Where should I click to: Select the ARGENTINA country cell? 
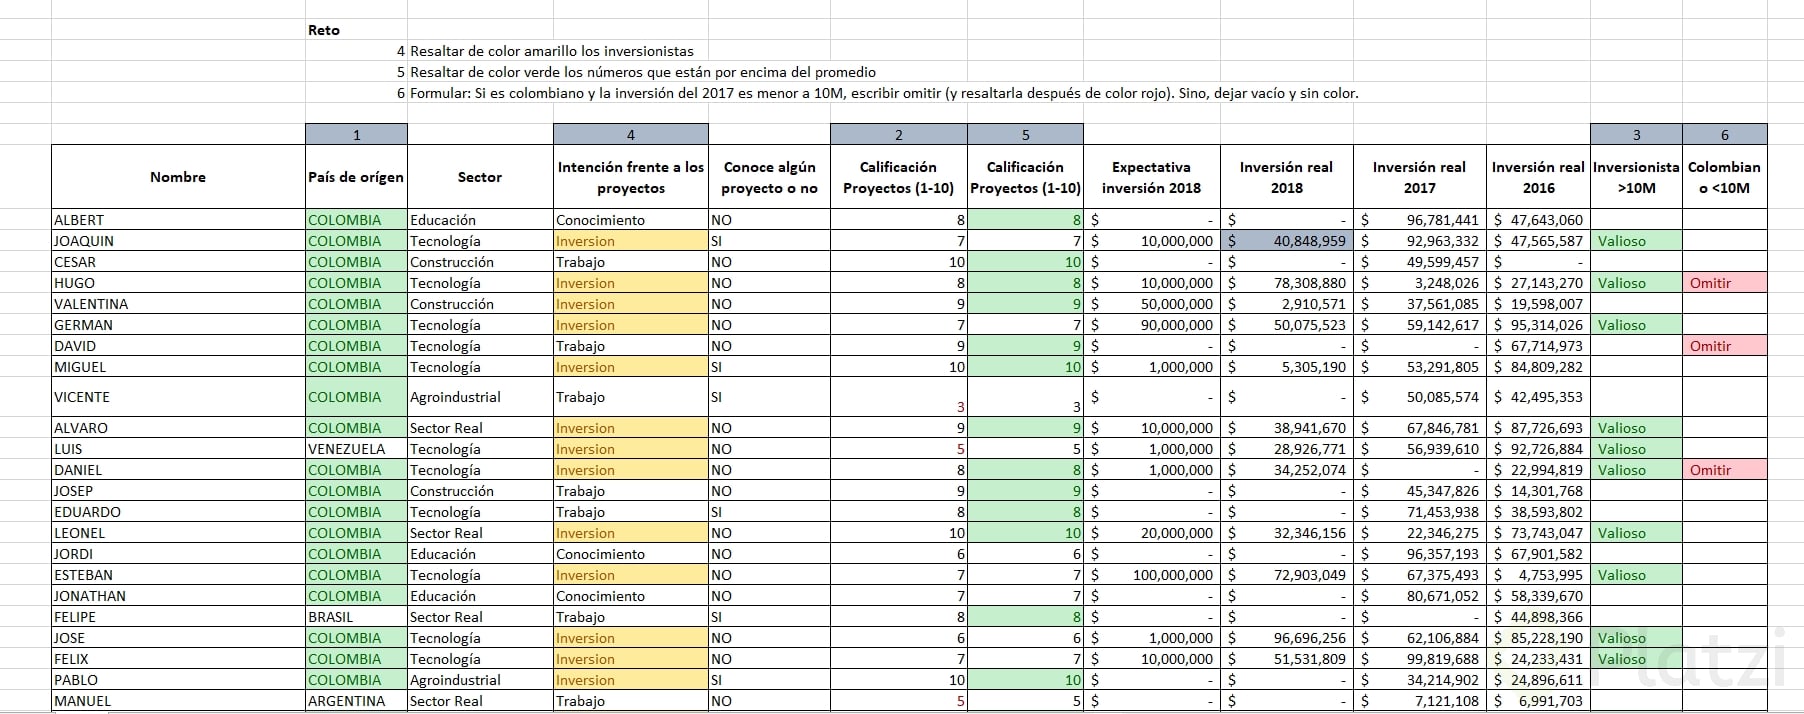coord(346,701)
